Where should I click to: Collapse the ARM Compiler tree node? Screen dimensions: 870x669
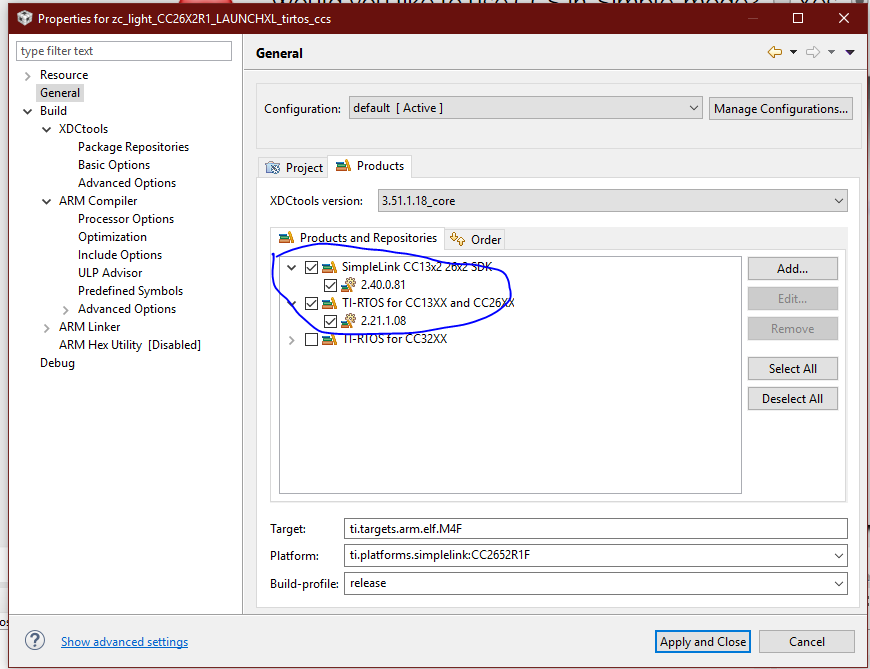[47, 201]
